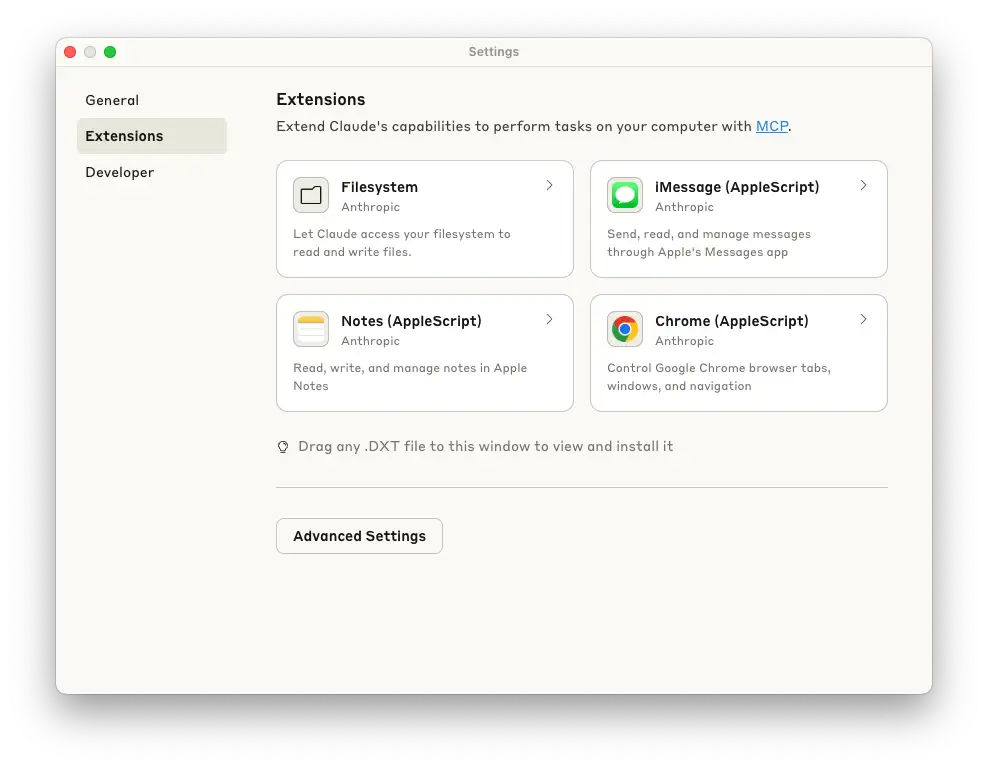Switch to the General settings section
This screenshot has height=768, width=988.
click(112, 100)
